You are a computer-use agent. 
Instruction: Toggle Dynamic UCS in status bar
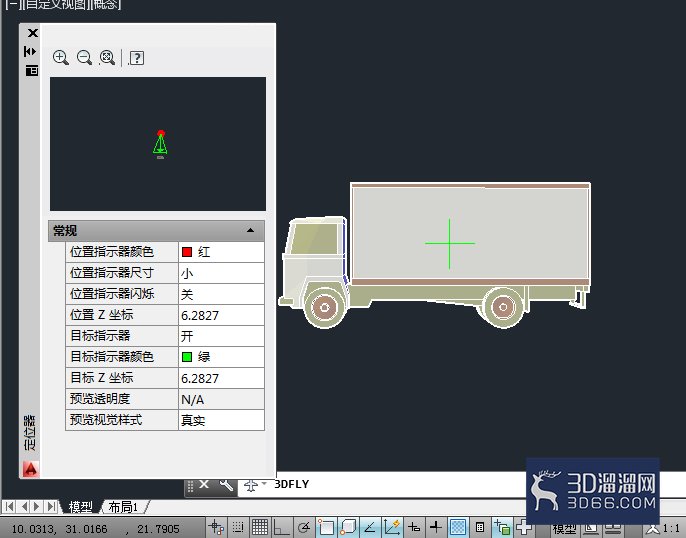[x=392, y=528]
